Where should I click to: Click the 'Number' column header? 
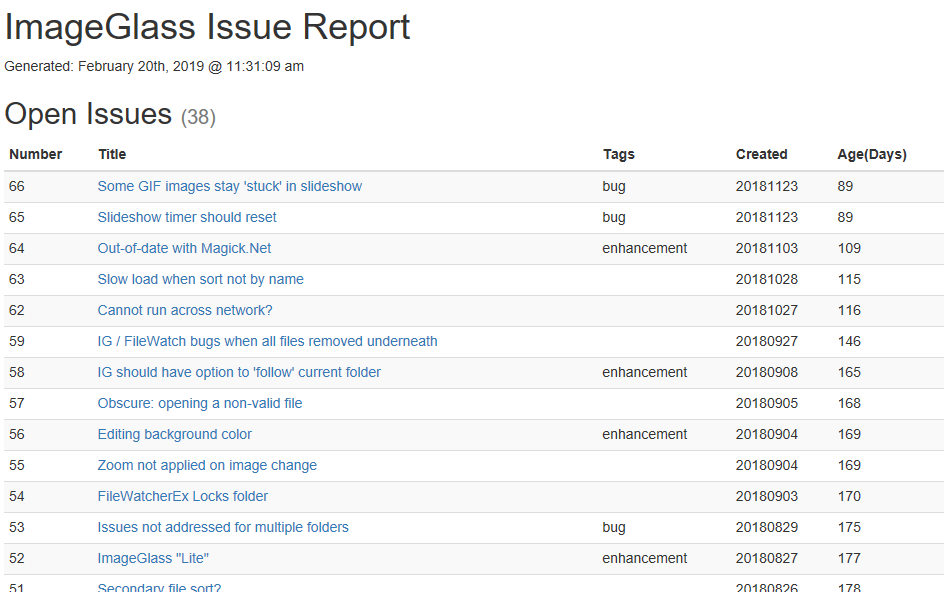[36, 154]
